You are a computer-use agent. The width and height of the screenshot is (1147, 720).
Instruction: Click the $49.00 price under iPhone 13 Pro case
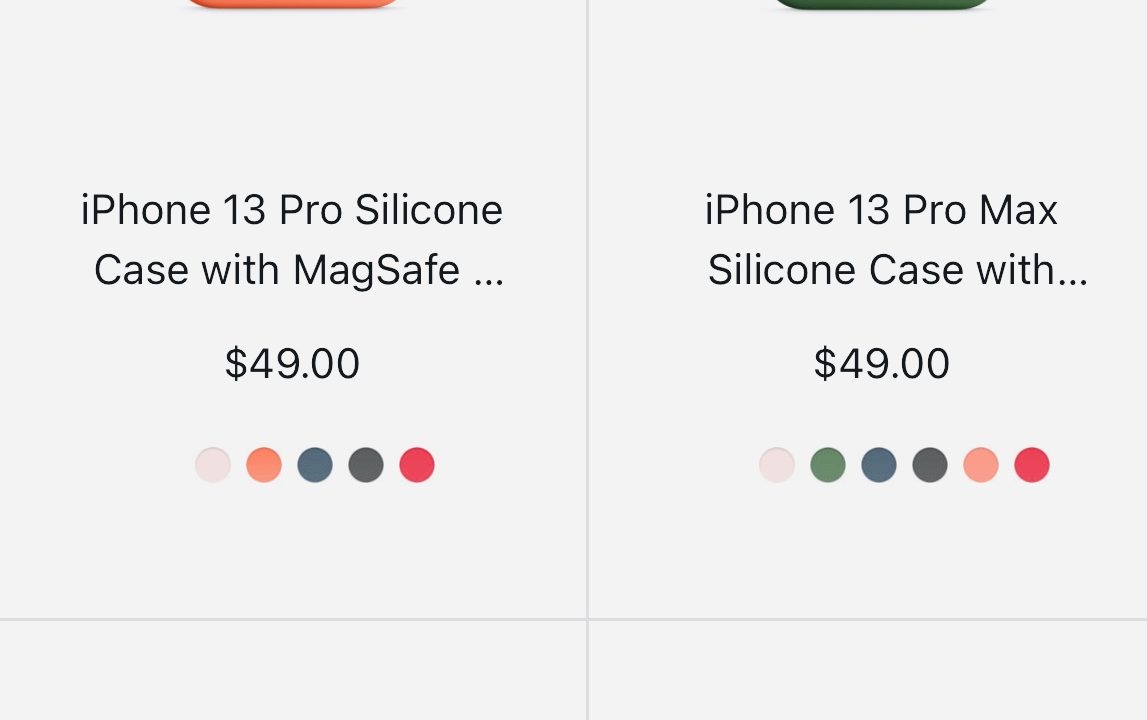(292, 364)
